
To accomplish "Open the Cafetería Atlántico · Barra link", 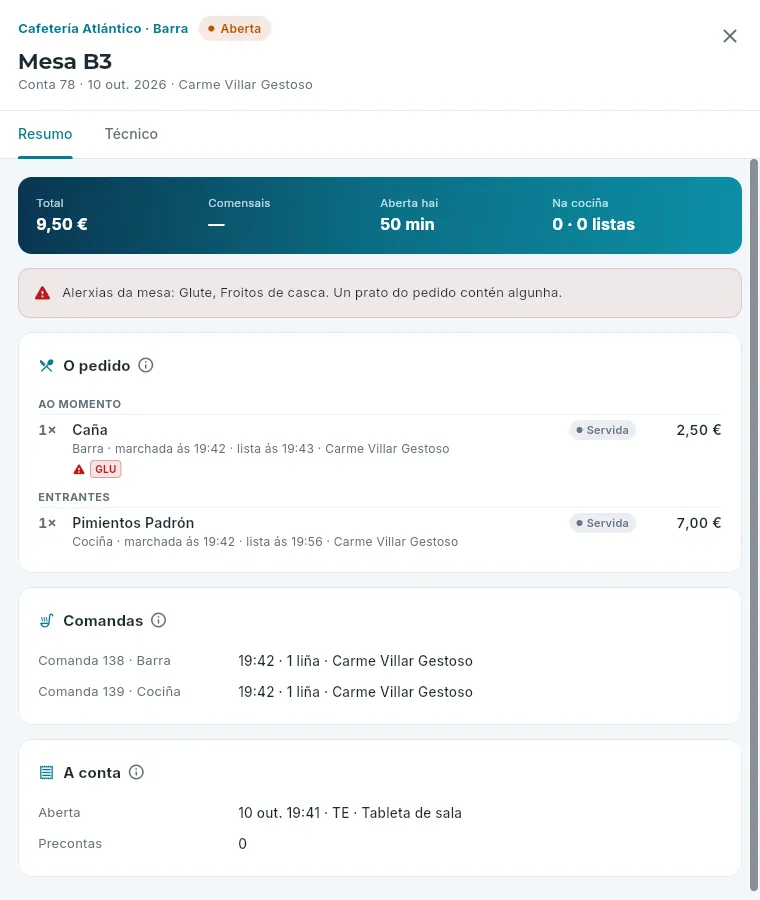I will (103, 29).
